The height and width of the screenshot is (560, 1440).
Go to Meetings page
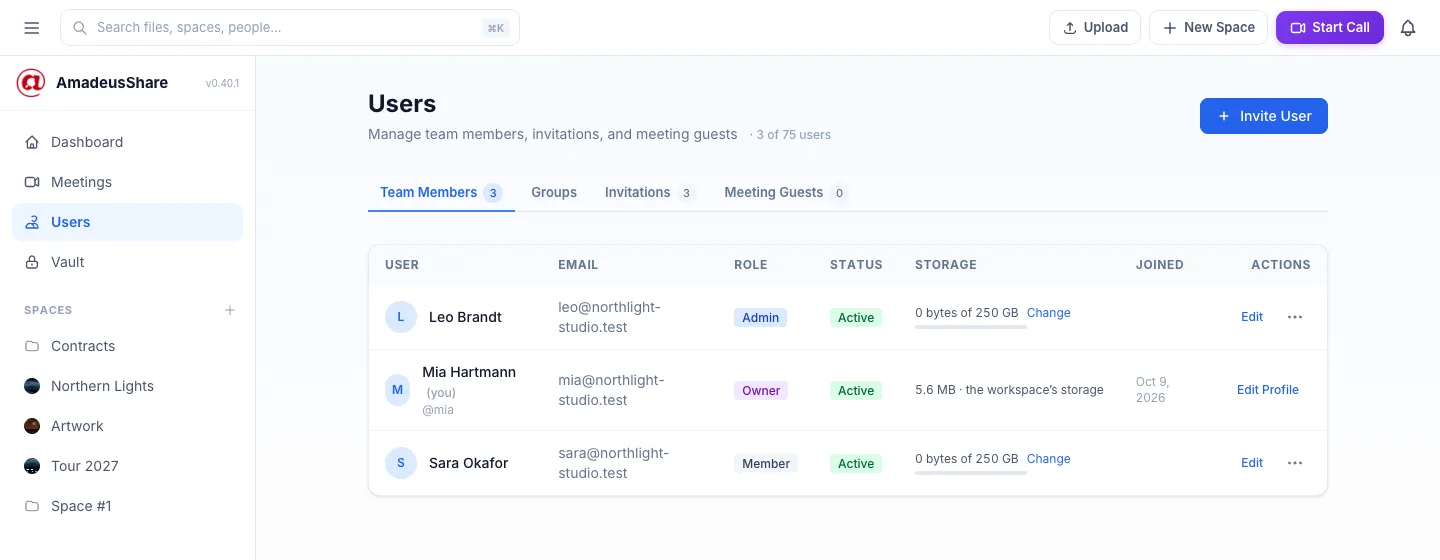click(x=127, y=182)
